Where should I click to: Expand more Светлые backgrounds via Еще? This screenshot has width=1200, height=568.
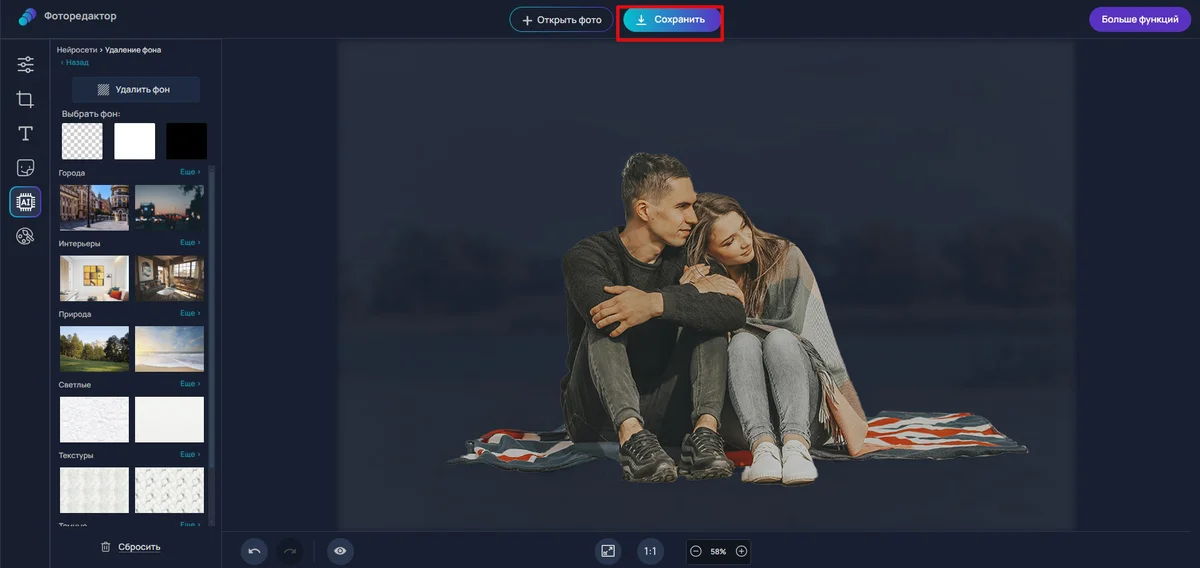(x=190, y=384)
